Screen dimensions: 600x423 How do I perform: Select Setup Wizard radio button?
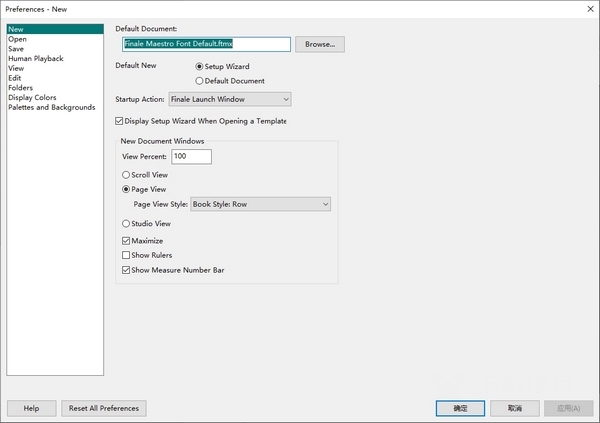(198, 65)
